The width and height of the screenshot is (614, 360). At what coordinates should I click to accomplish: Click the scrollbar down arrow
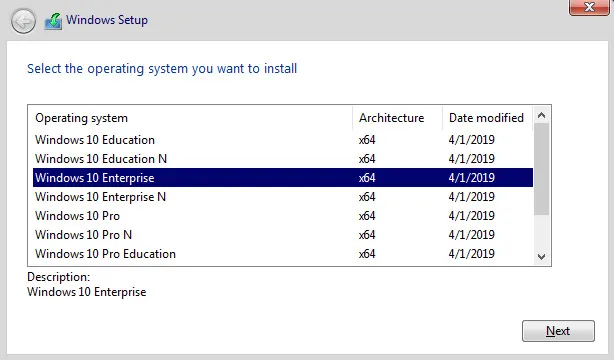point(542,257)
